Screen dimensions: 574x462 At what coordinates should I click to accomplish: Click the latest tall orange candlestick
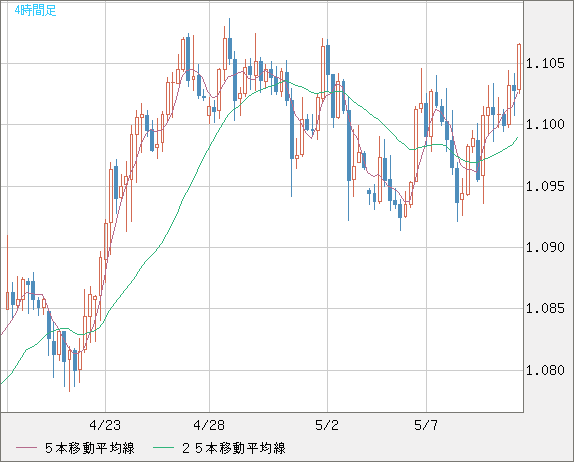tap(519, 67)
